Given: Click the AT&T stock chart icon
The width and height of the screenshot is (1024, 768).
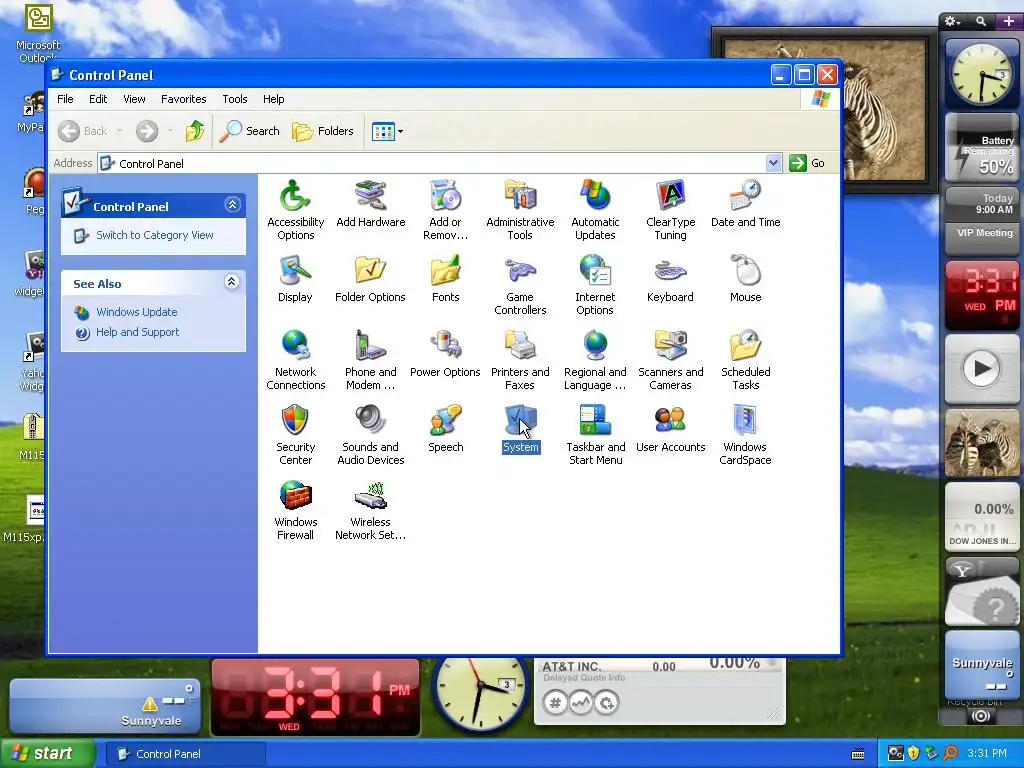Looking at the screenshot, I should click(581, 703).
